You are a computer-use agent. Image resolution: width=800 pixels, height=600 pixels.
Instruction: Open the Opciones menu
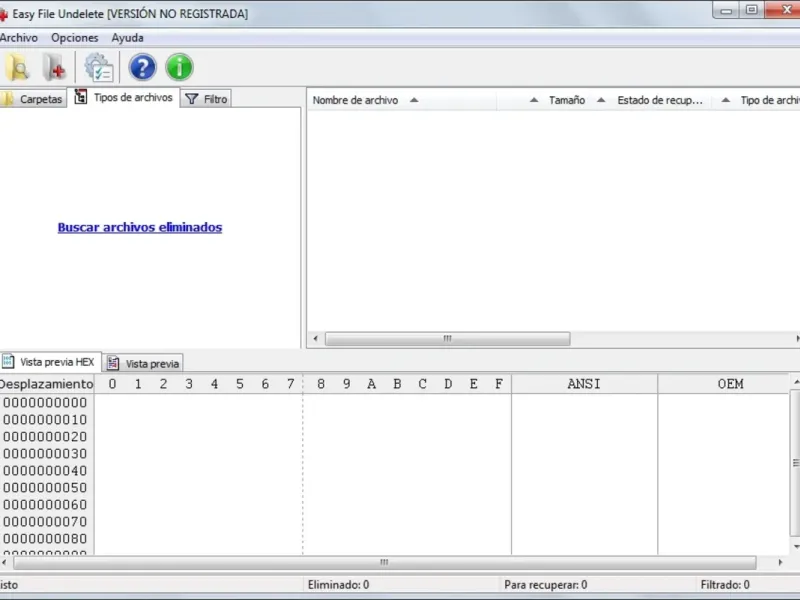click(74, 38)
